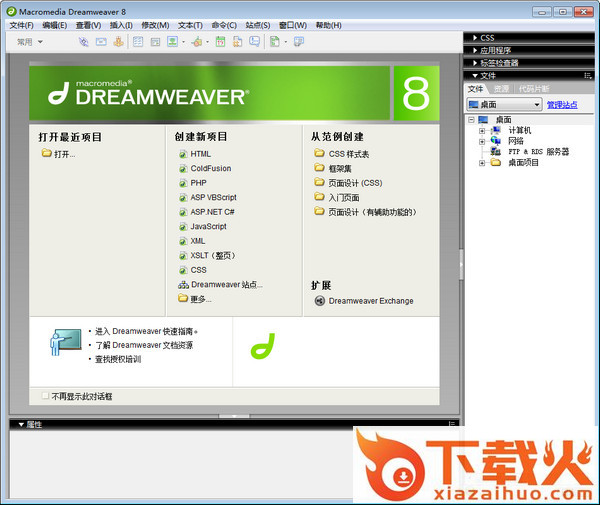Screen dimensions: 600x505
Task: Click the FTP & RDS 服务器 icon
Action: click(x=496, y=152)
